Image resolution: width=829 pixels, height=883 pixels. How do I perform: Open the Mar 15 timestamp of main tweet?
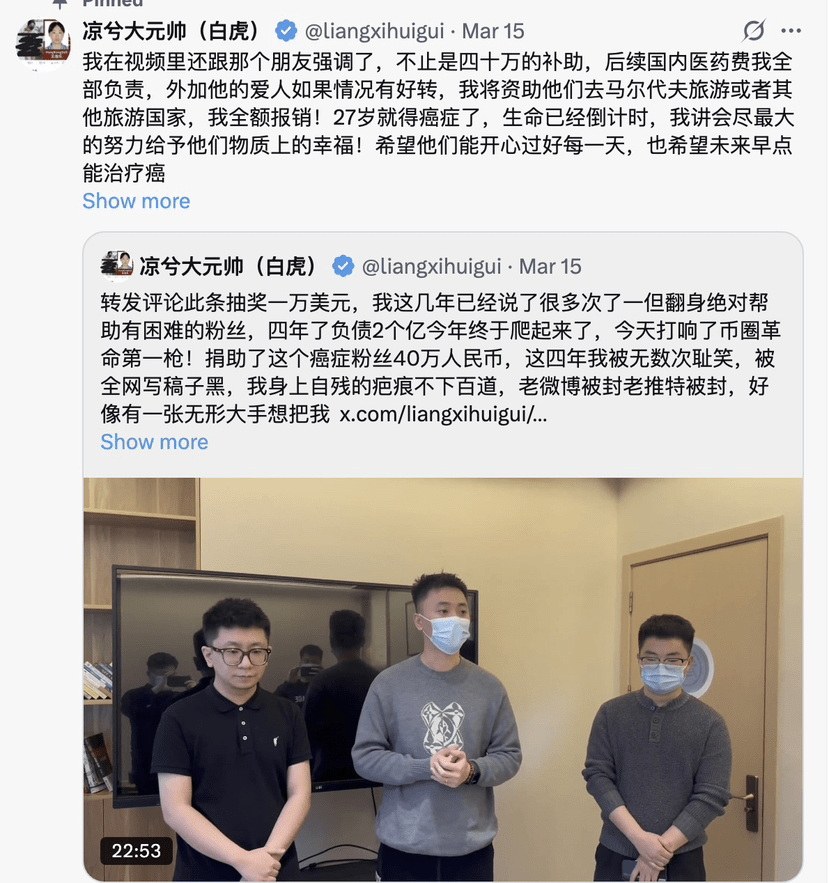pyautogui.click(x=493, y=31)
